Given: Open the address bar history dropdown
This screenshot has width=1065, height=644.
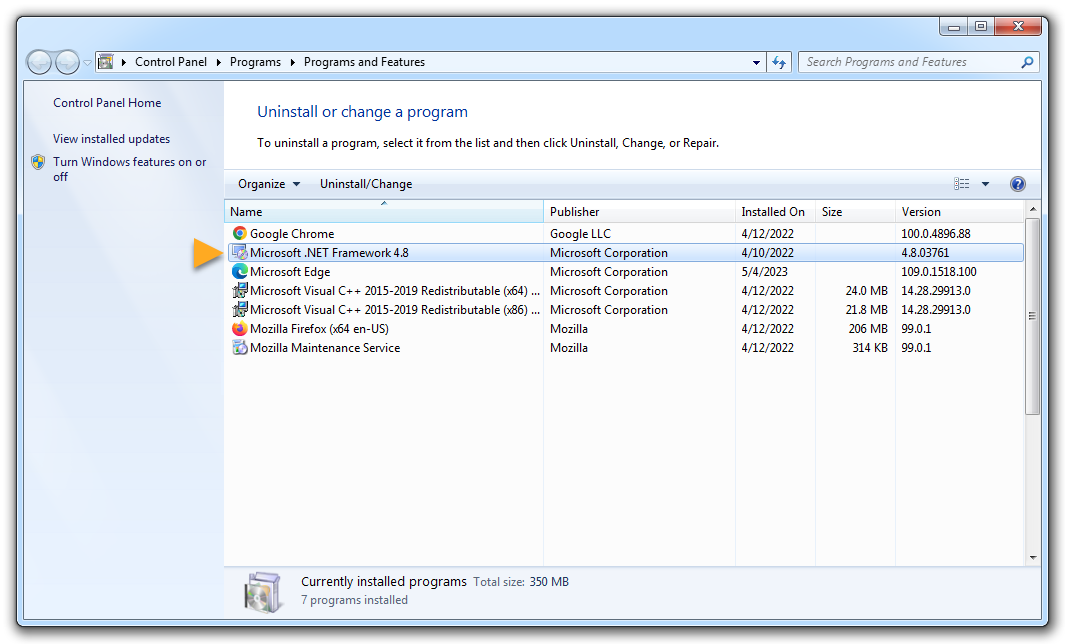Looking at the screenshot, I should tap(756, 62).
